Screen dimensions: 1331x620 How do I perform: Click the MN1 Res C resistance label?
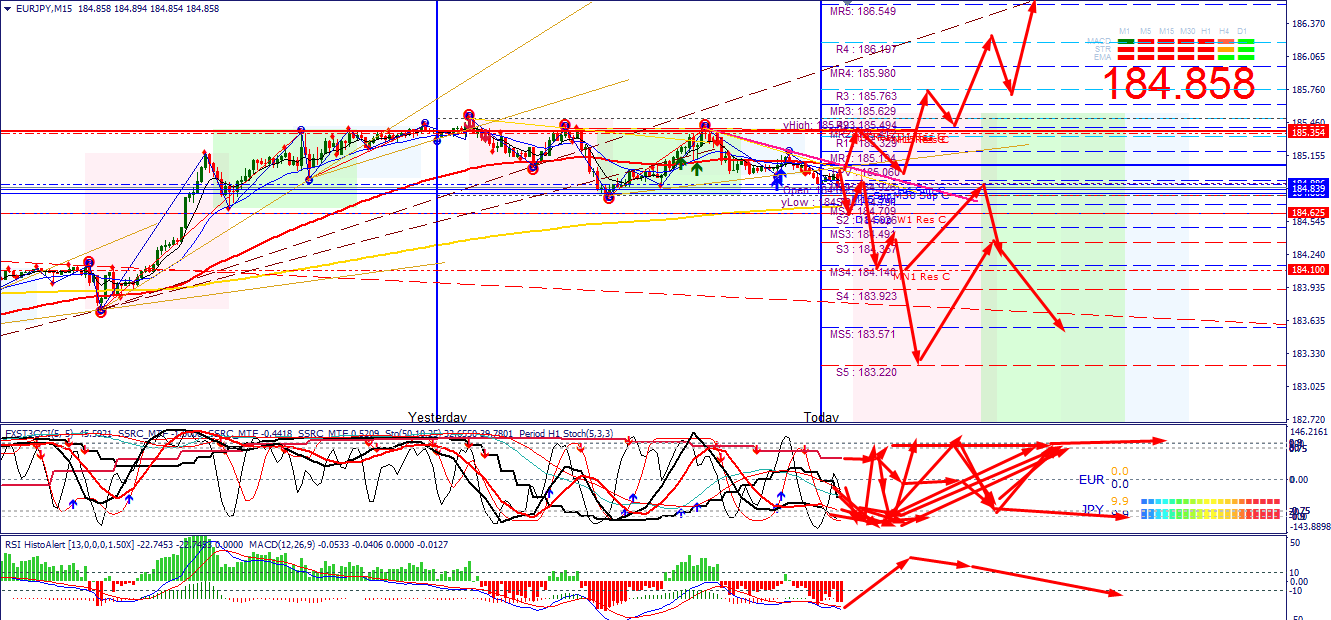click(920, 276)
